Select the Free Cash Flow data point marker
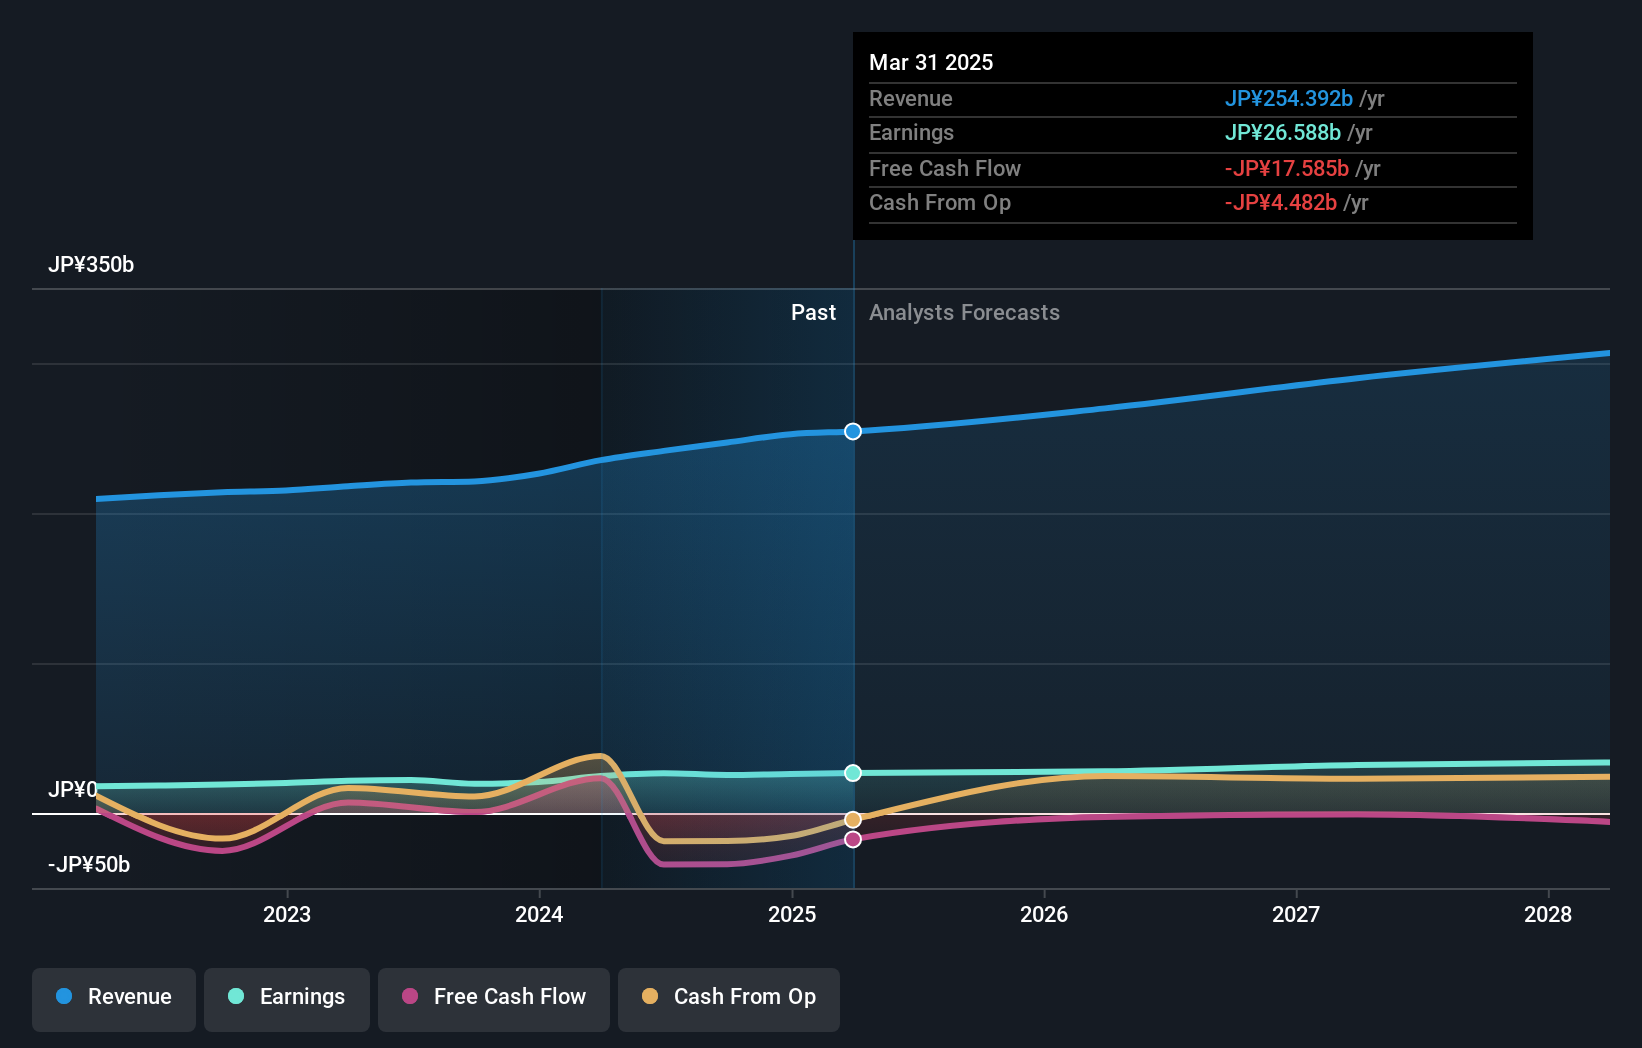The image size is (1642, 1048). pos(853,839)
